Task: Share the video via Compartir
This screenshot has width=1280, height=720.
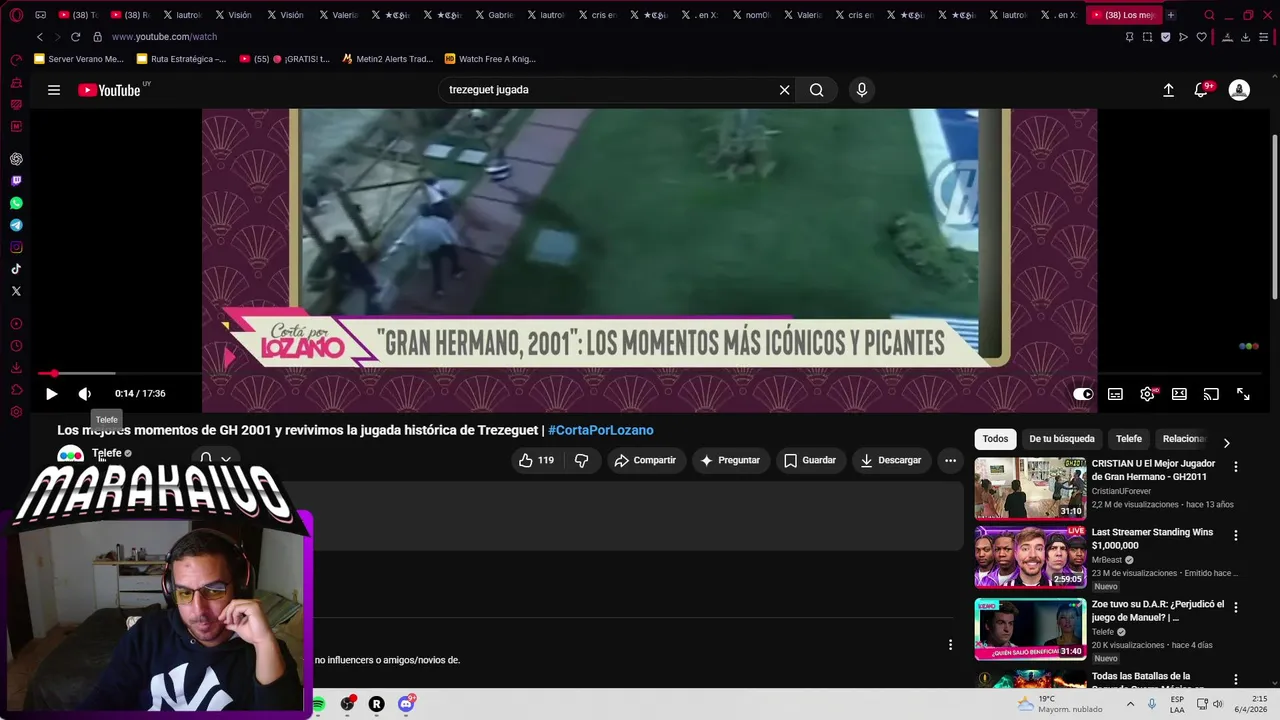Action: tap(645, 460)
